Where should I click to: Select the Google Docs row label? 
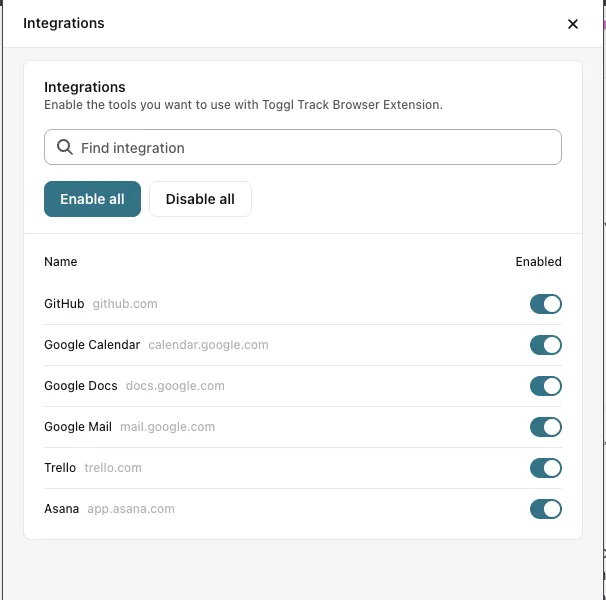point(81,386)
